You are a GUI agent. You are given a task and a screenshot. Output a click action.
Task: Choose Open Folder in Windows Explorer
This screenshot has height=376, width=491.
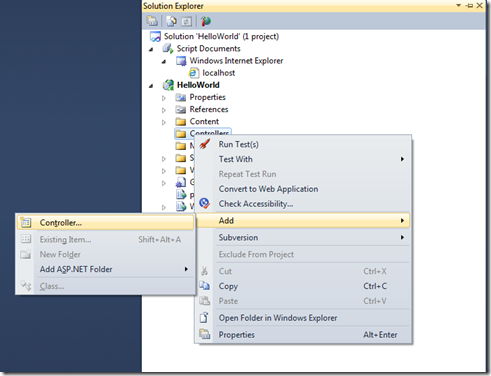point(303,318)
